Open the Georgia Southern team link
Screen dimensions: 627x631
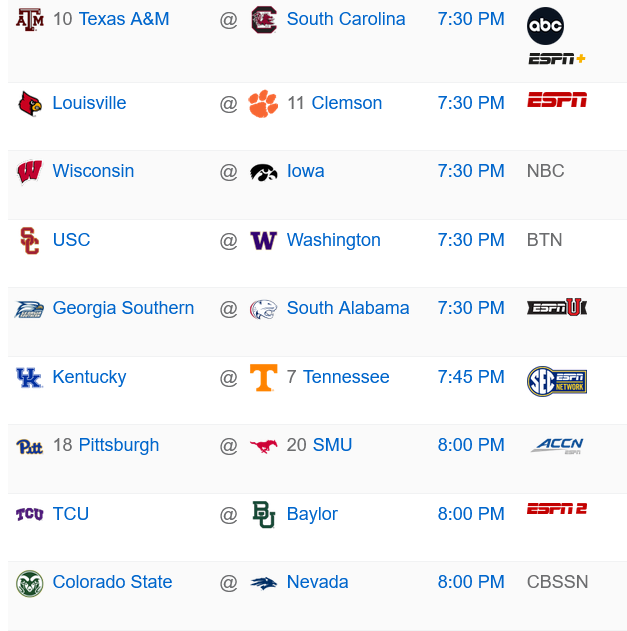(x=123, y=308)
